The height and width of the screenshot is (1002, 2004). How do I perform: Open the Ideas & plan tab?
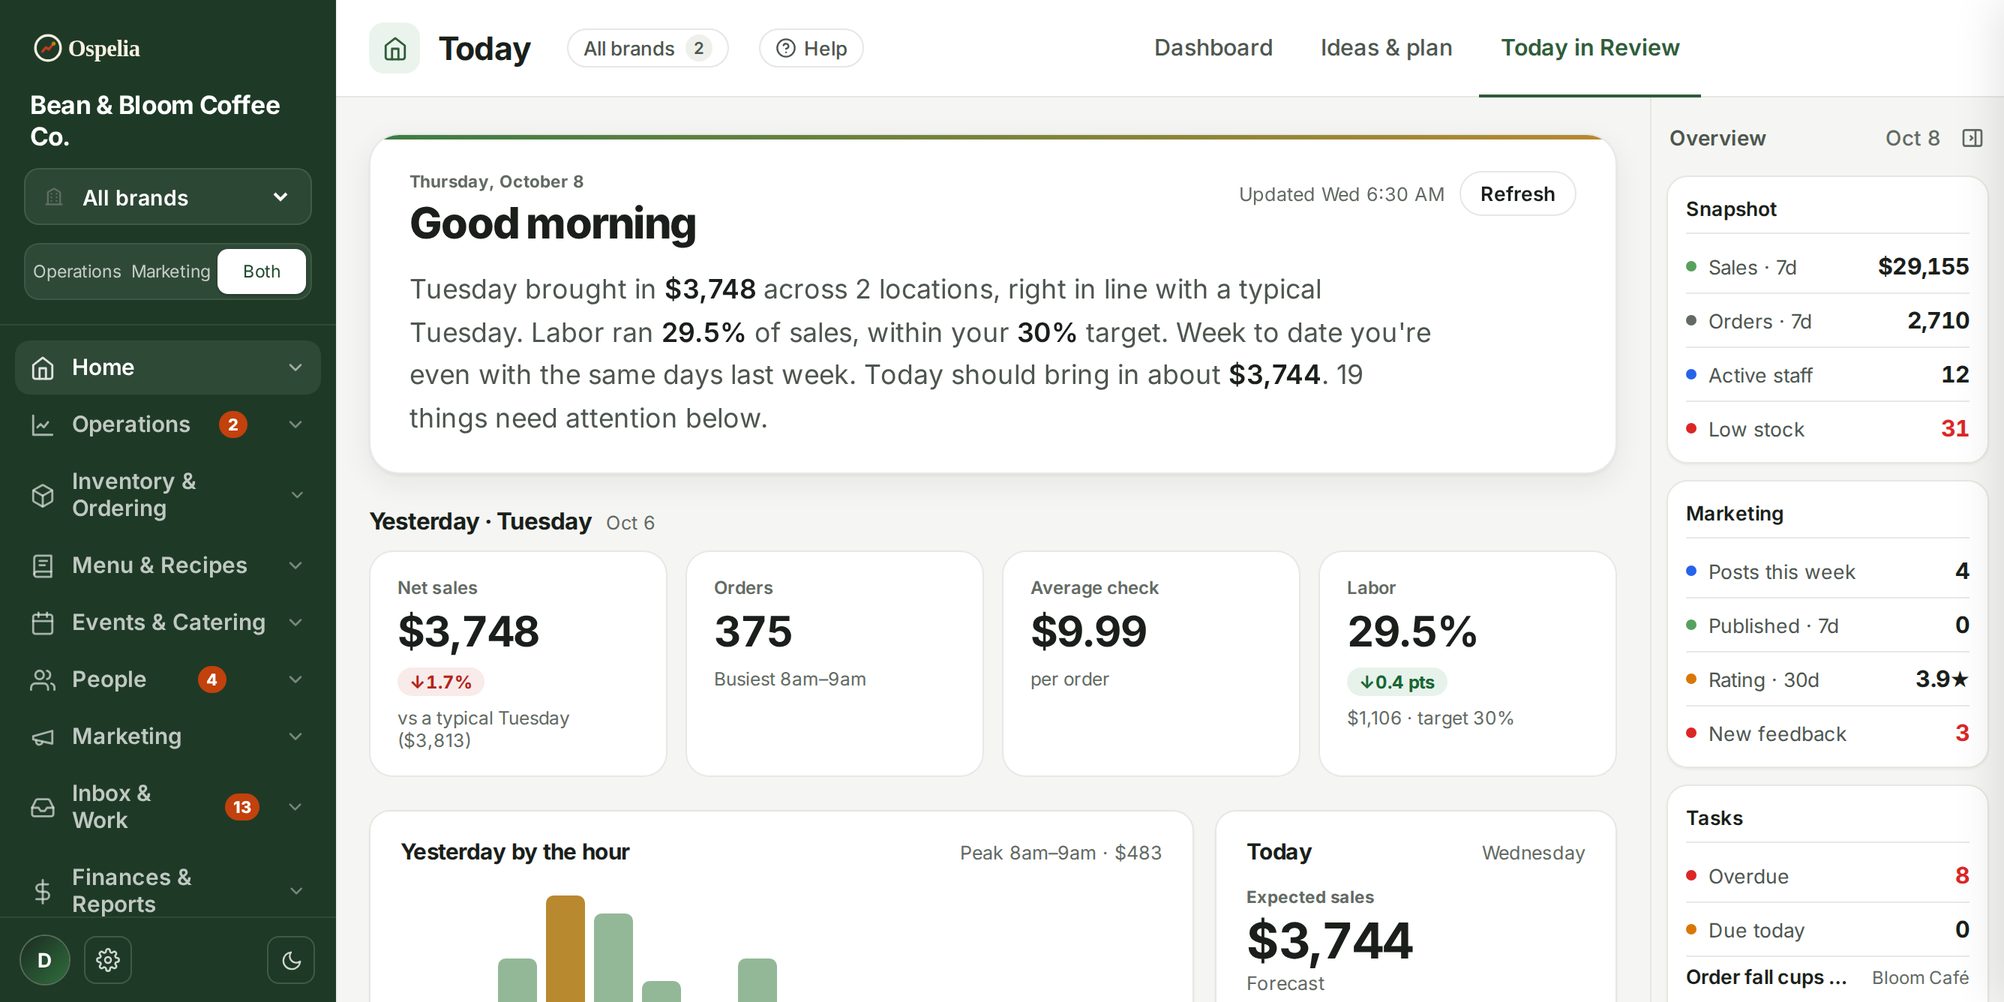click(x=1386, y=48)
